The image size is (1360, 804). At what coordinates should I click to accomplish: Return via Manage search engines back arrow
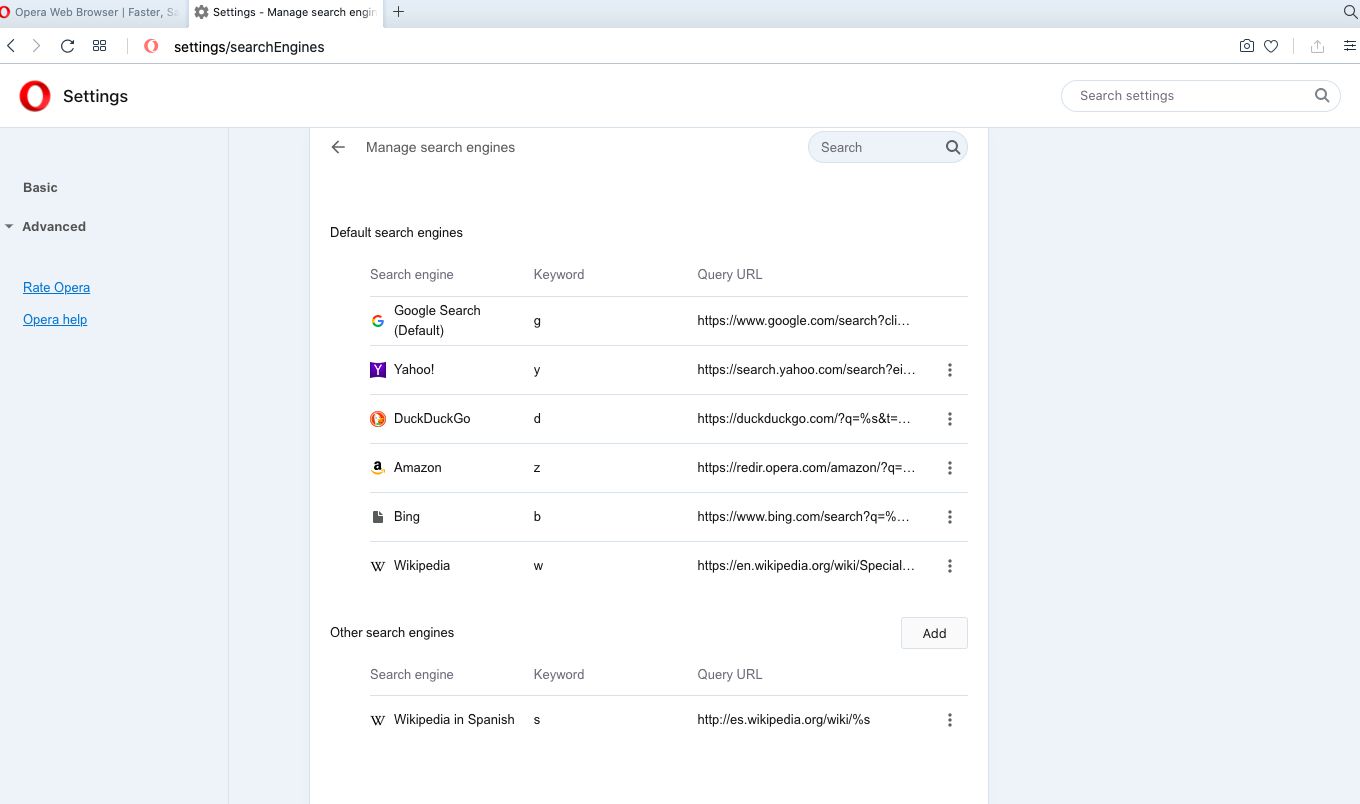pyautogui.click(x=338, y=147)
